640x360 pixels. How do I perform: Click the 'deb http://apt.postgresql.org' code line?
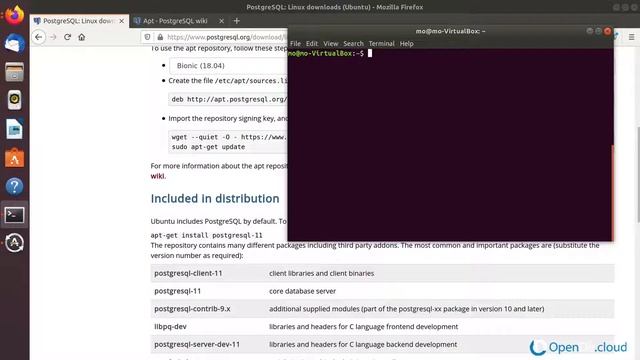pos(229,99)
